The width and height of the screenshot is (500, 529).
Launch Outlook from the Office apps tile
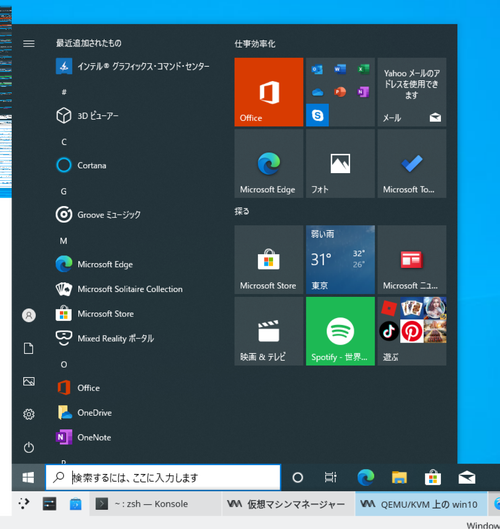point(317,69)
